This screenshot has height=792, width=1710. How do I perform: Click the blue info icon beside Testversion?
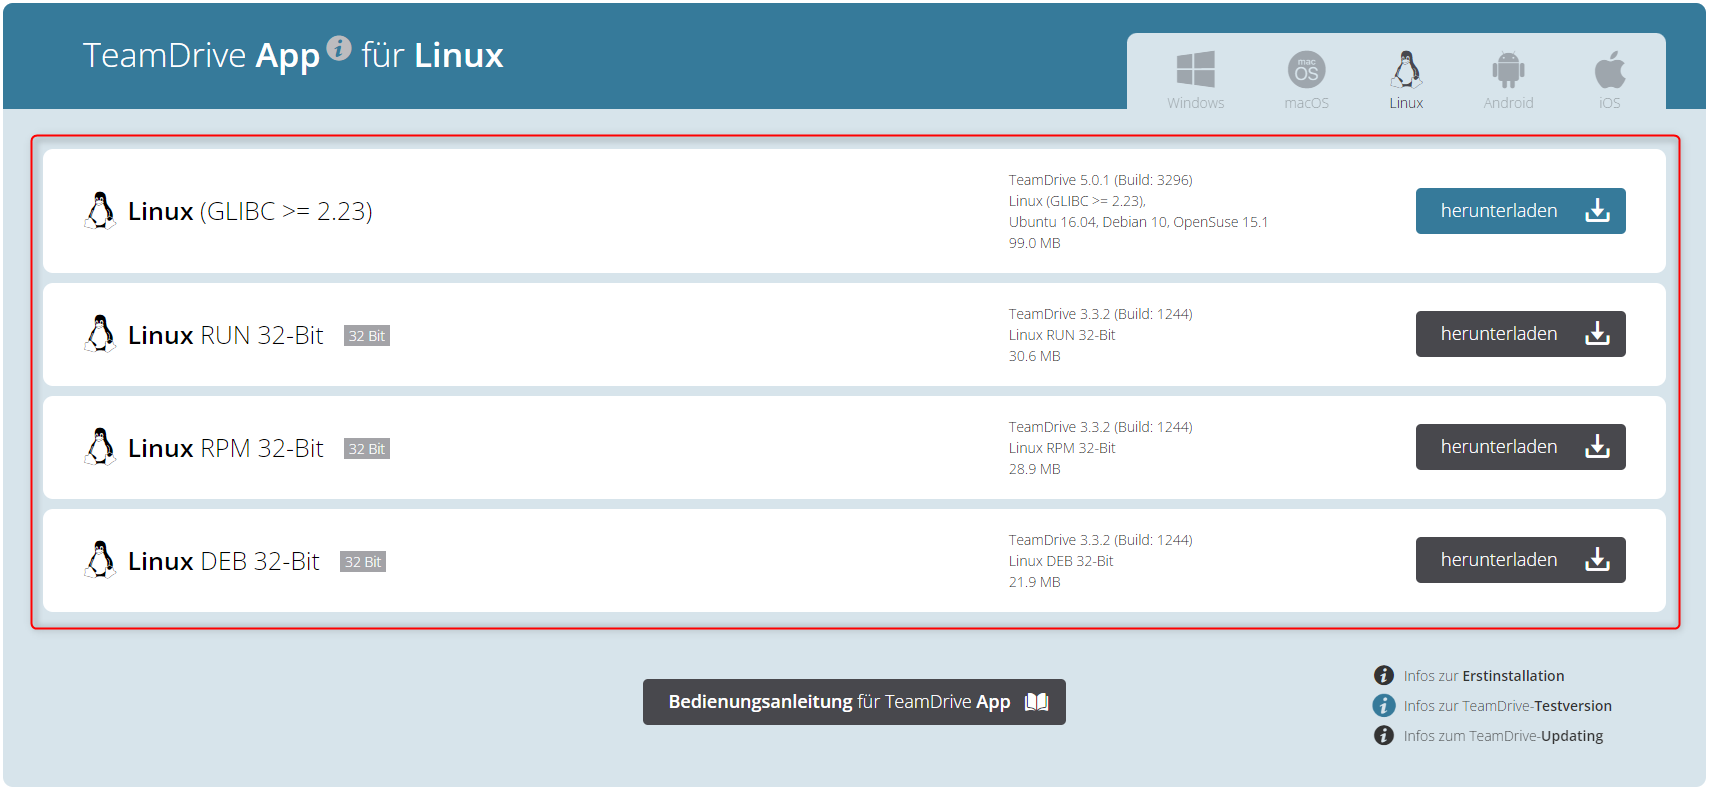[x=1384, y=706]
